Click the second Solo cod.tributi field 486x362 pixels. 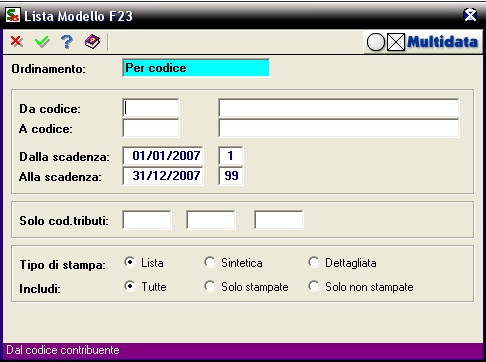[211, 220]
